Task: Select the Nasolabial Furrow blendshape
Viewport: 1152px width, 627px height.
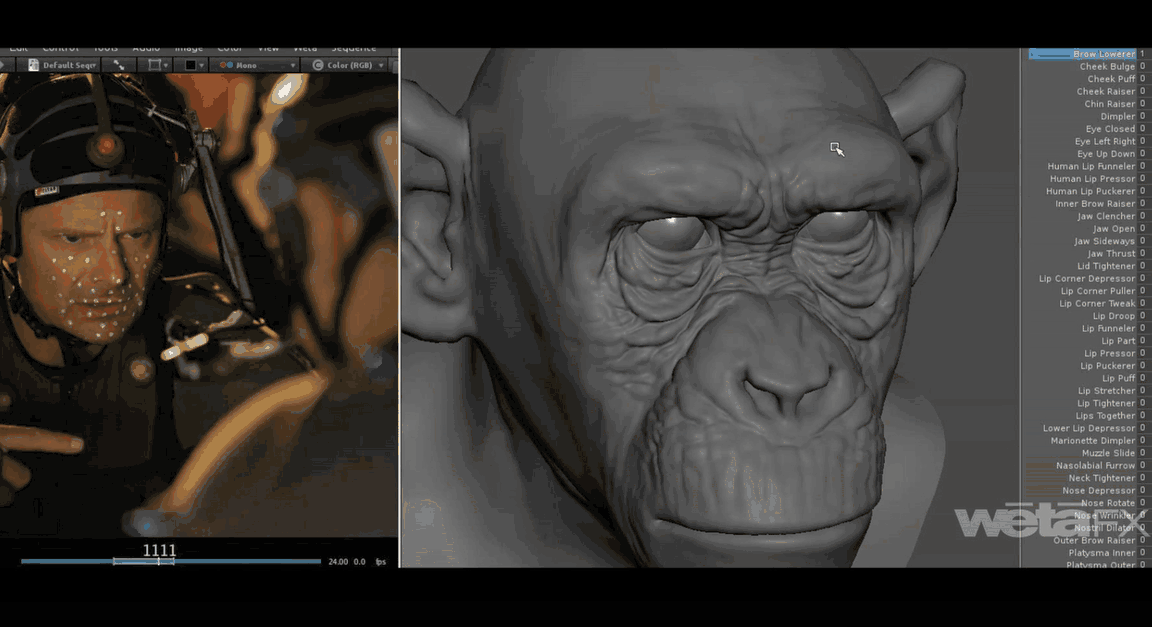Action: pyautogui.click(x=1095, y=466)
